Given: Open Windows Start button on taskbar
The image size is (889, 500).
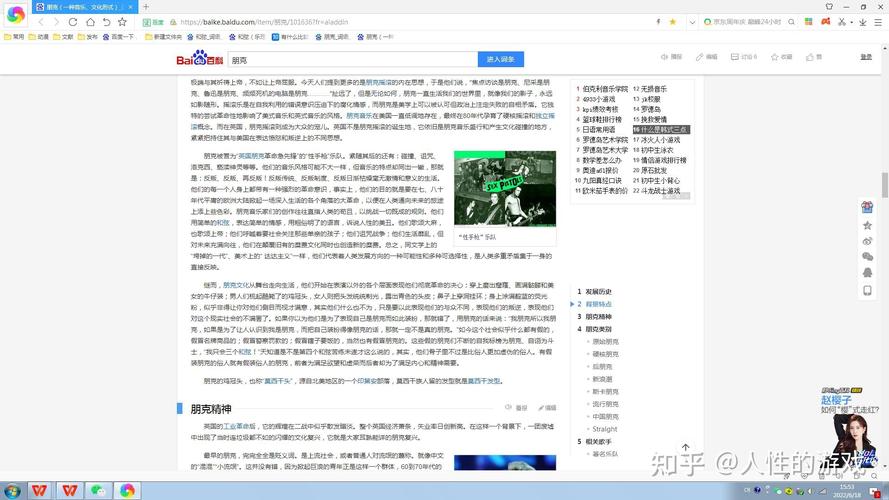Looking at the screenshot, I should point(12,490).
